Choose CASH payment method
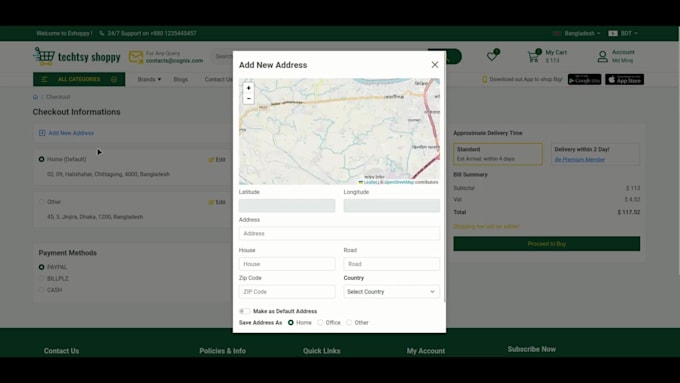 42,290
